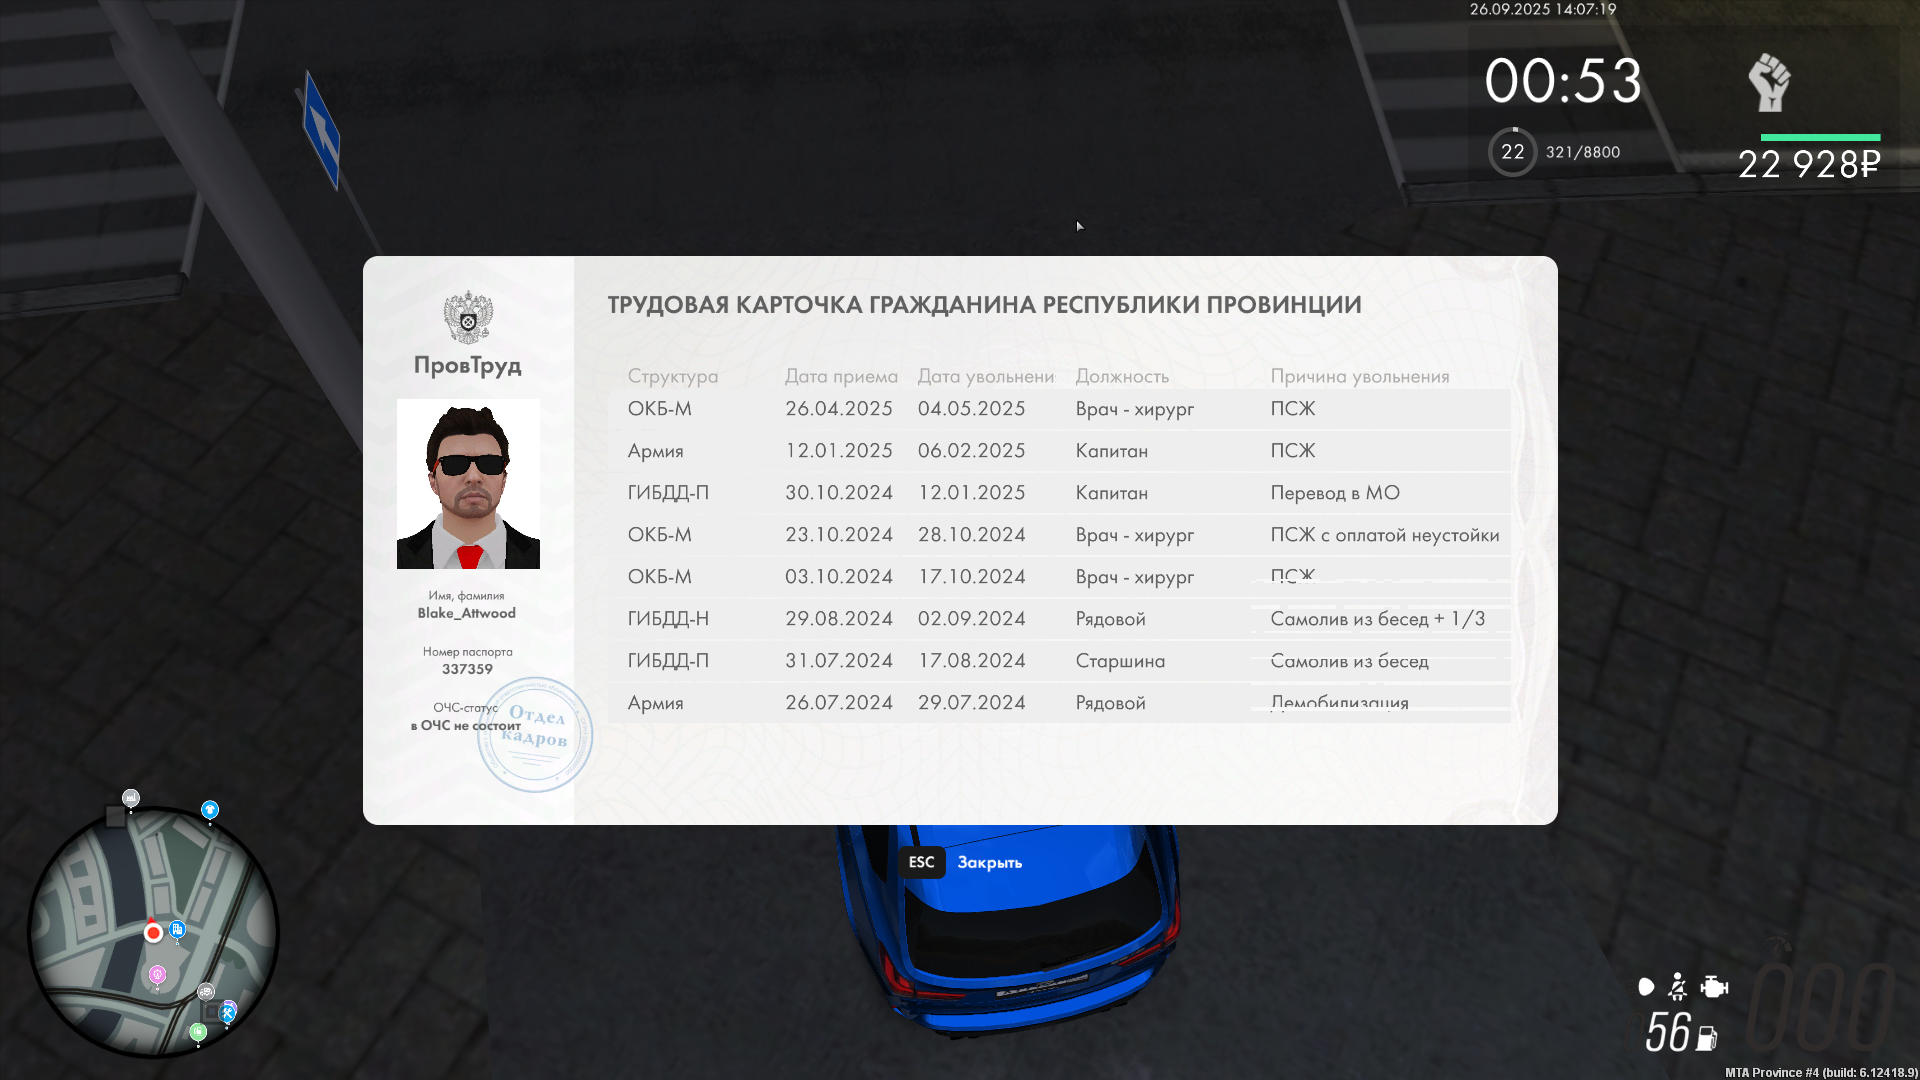Click the Закрыть label
The height and width of the screenshot is (1080, 1920).
tap(989, 862)
